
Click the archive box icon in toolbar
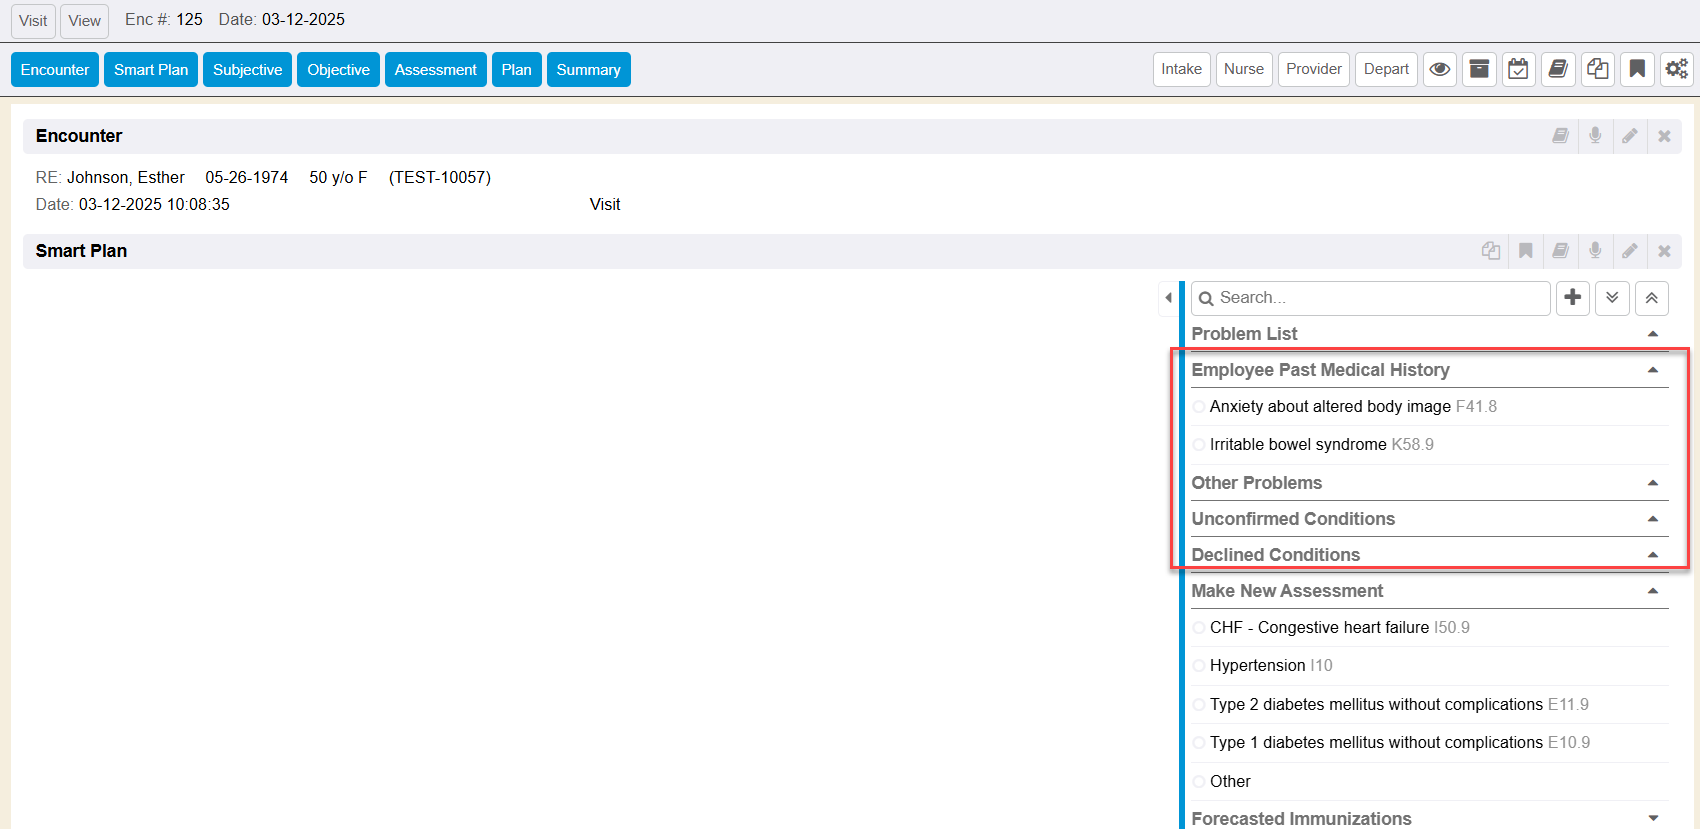(1479, 70)
